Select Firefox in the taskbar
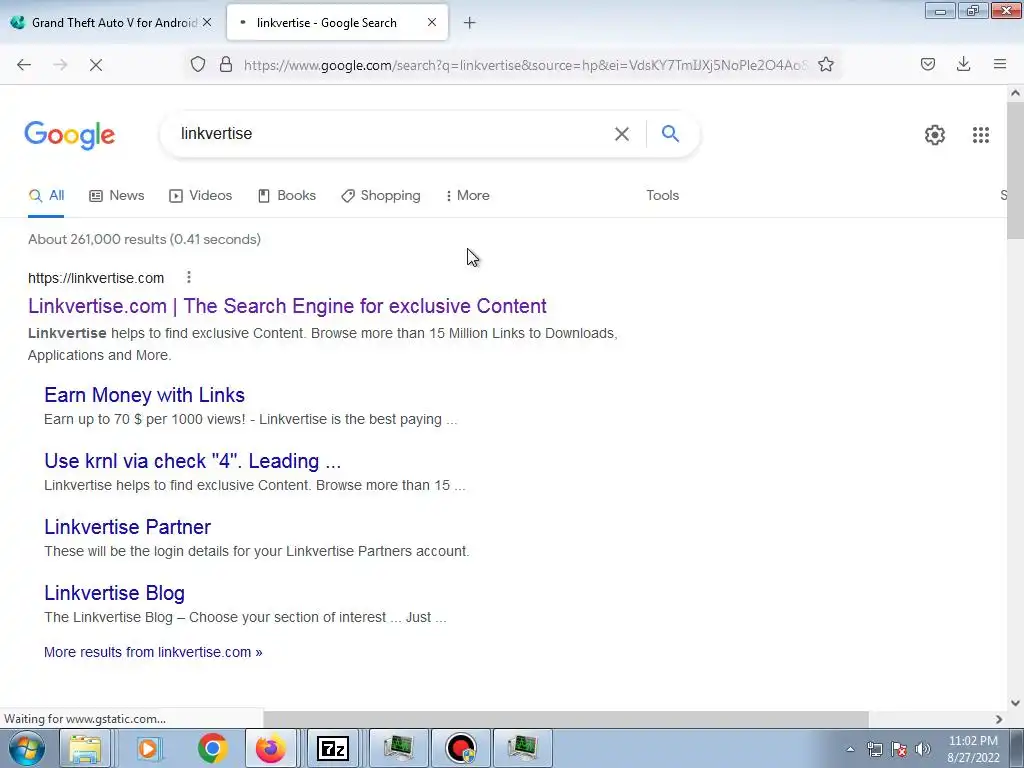Screen dimensions: 1024x768 [270, 748]
